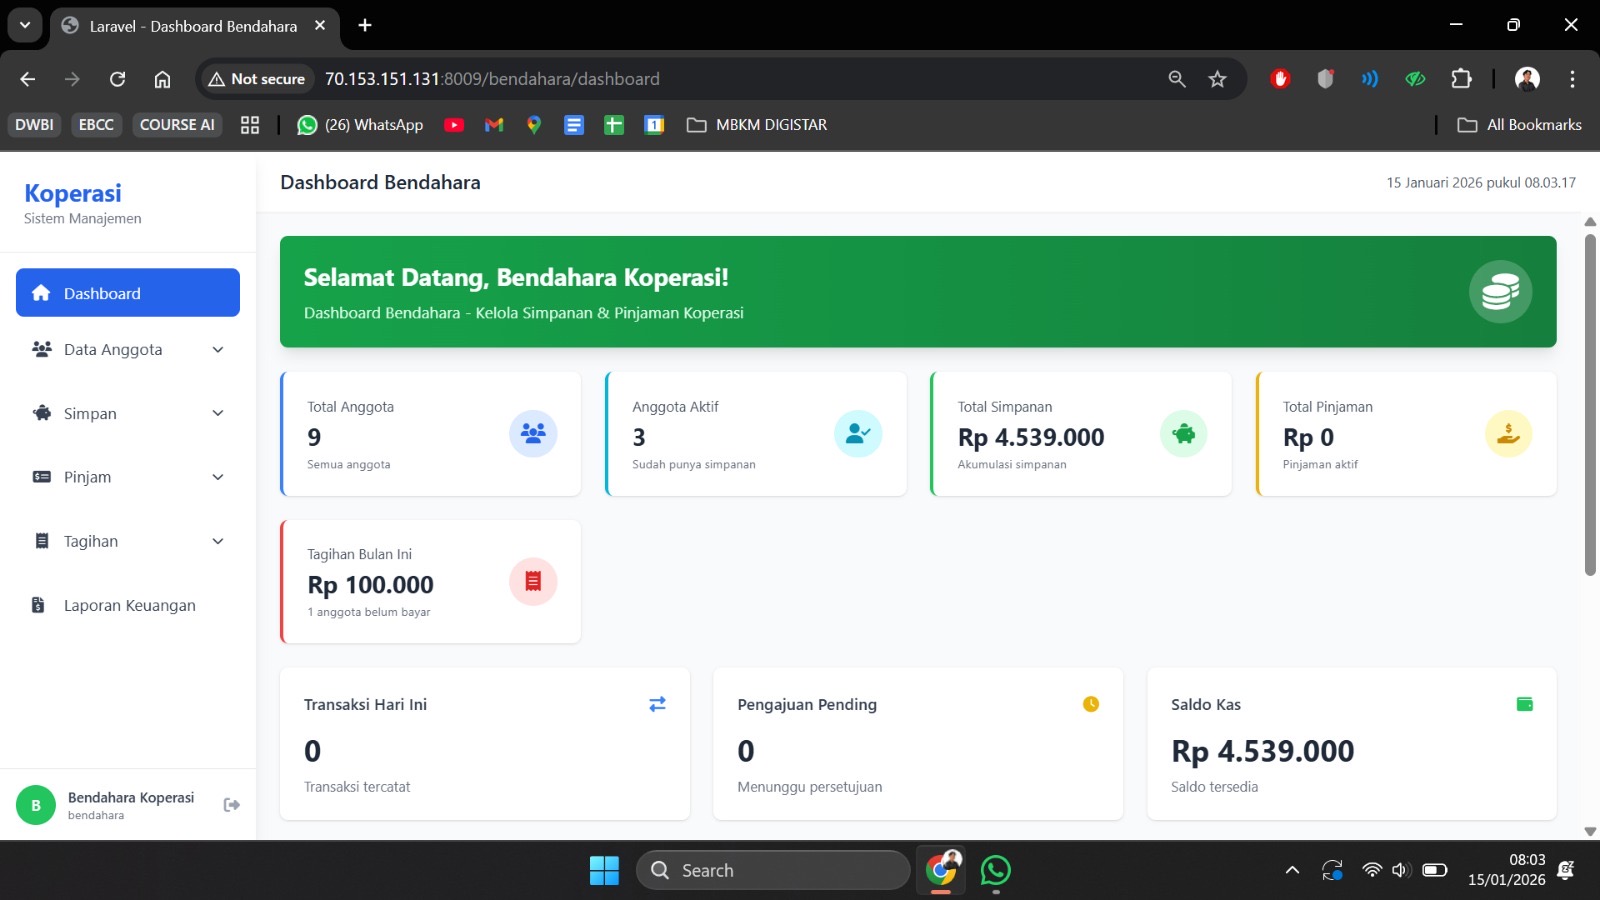1600x900 pixels.
Task: Click the Saldo Kas wallet icon
Action: pos(1525,704)
